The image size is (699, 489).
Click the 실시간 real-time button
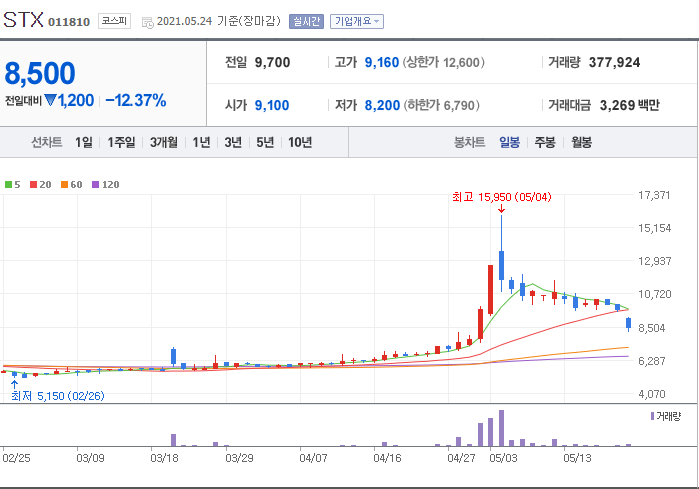click(306, 21)
